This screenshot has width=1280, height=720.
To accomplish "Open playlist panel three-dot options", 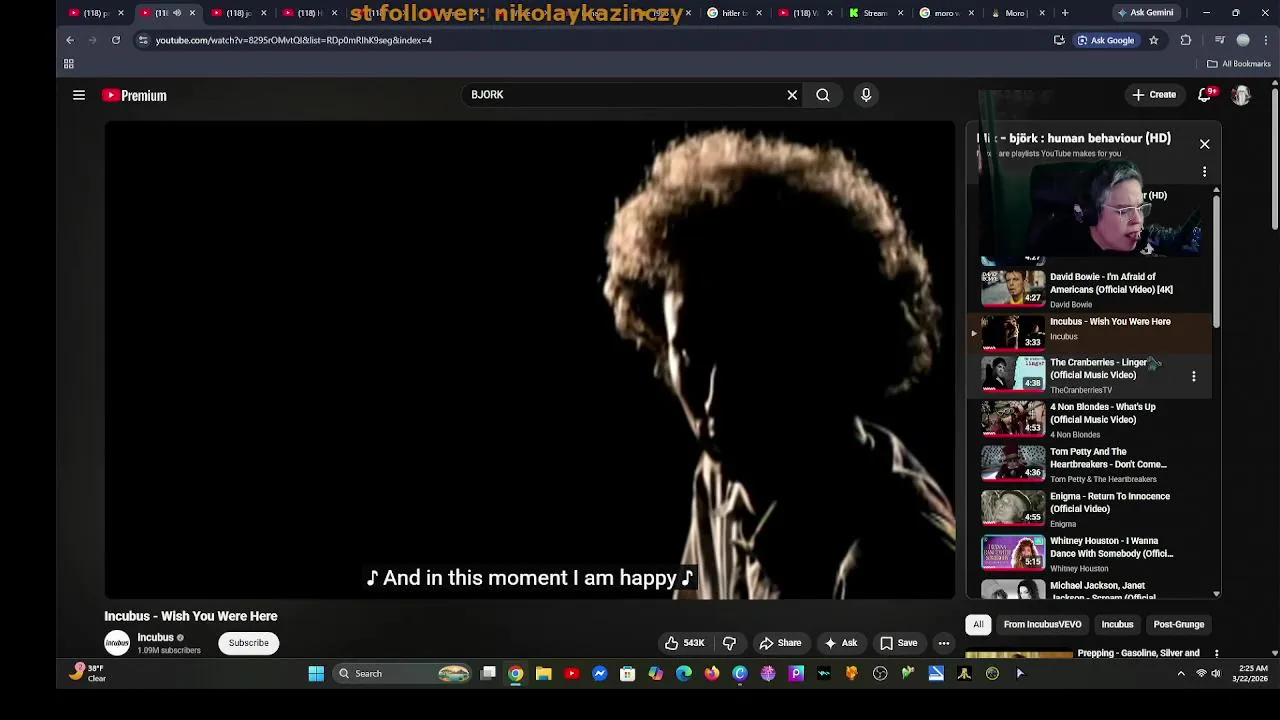I will [1204, 172].
